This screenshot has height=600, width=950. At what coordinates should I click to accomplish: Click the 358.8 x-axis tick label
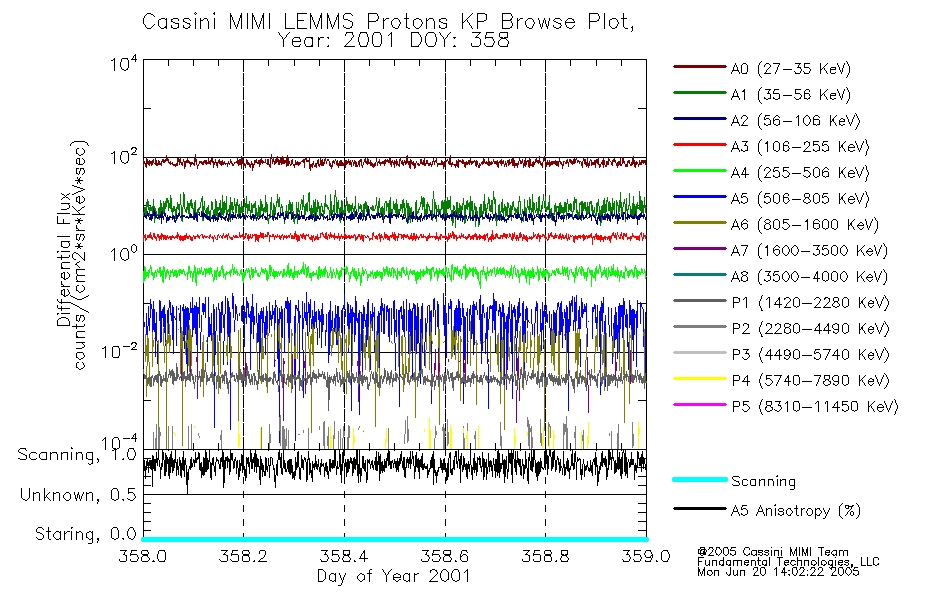point(545,556)
